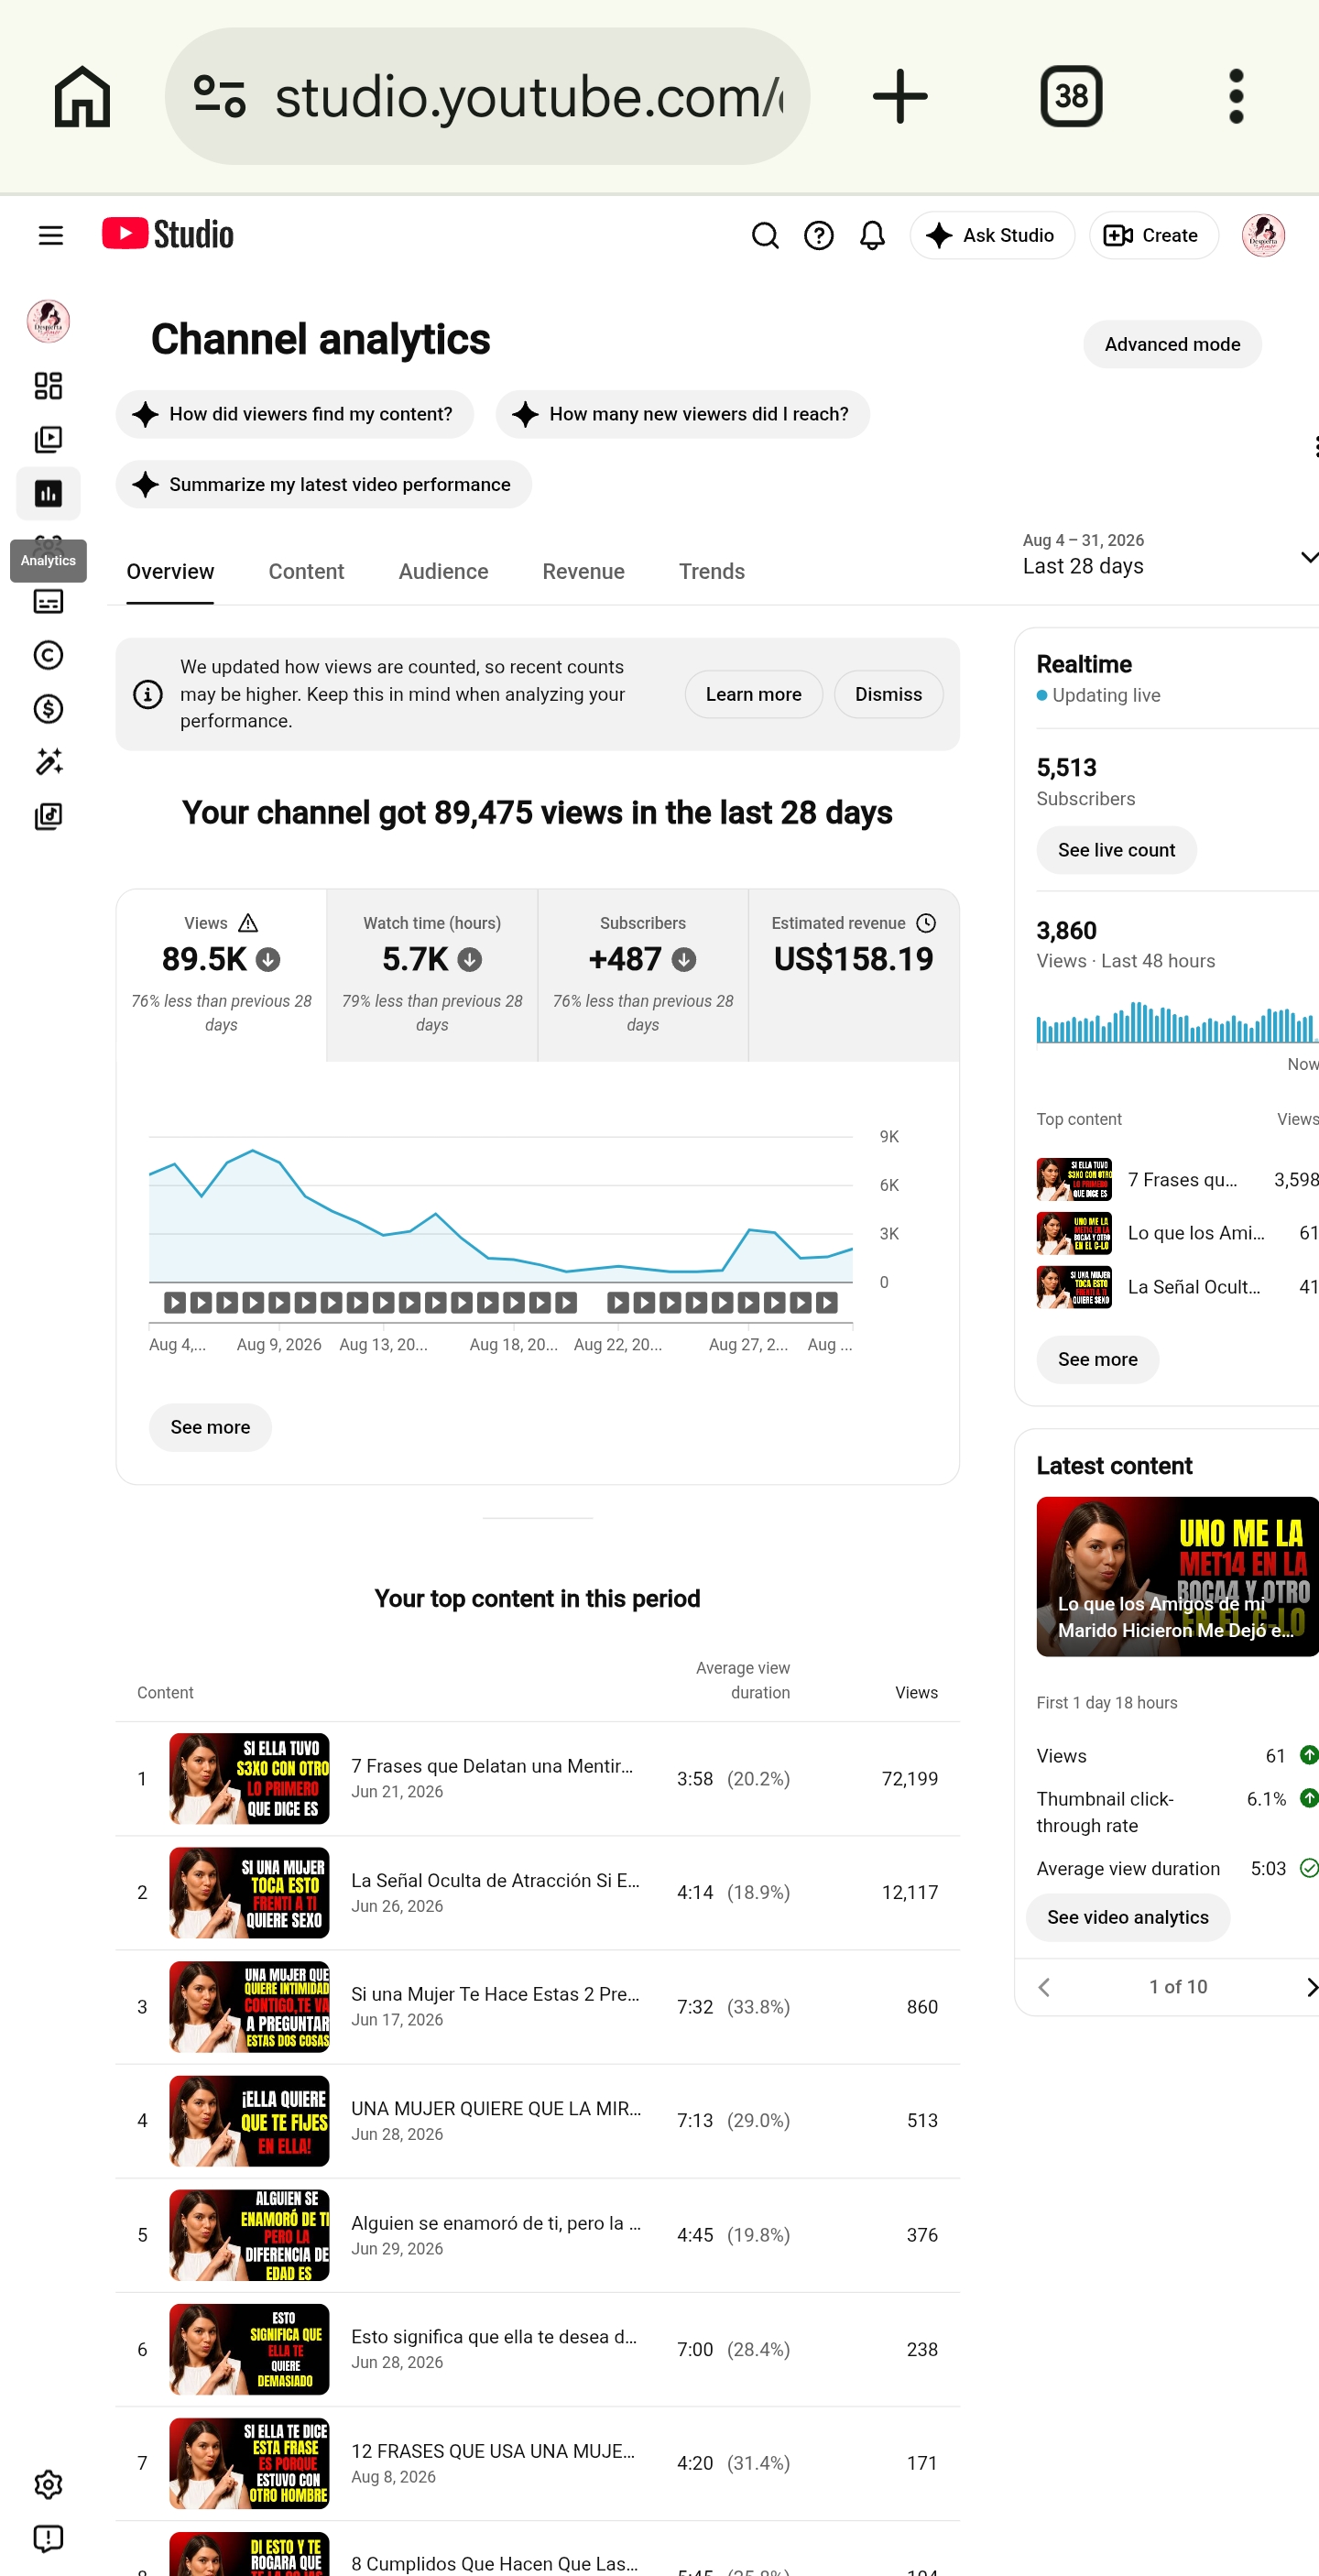Open realtime '7 Frases qu...' top content item
Screen dimensions: 1319x2576
click(x=1177, y=1179)
